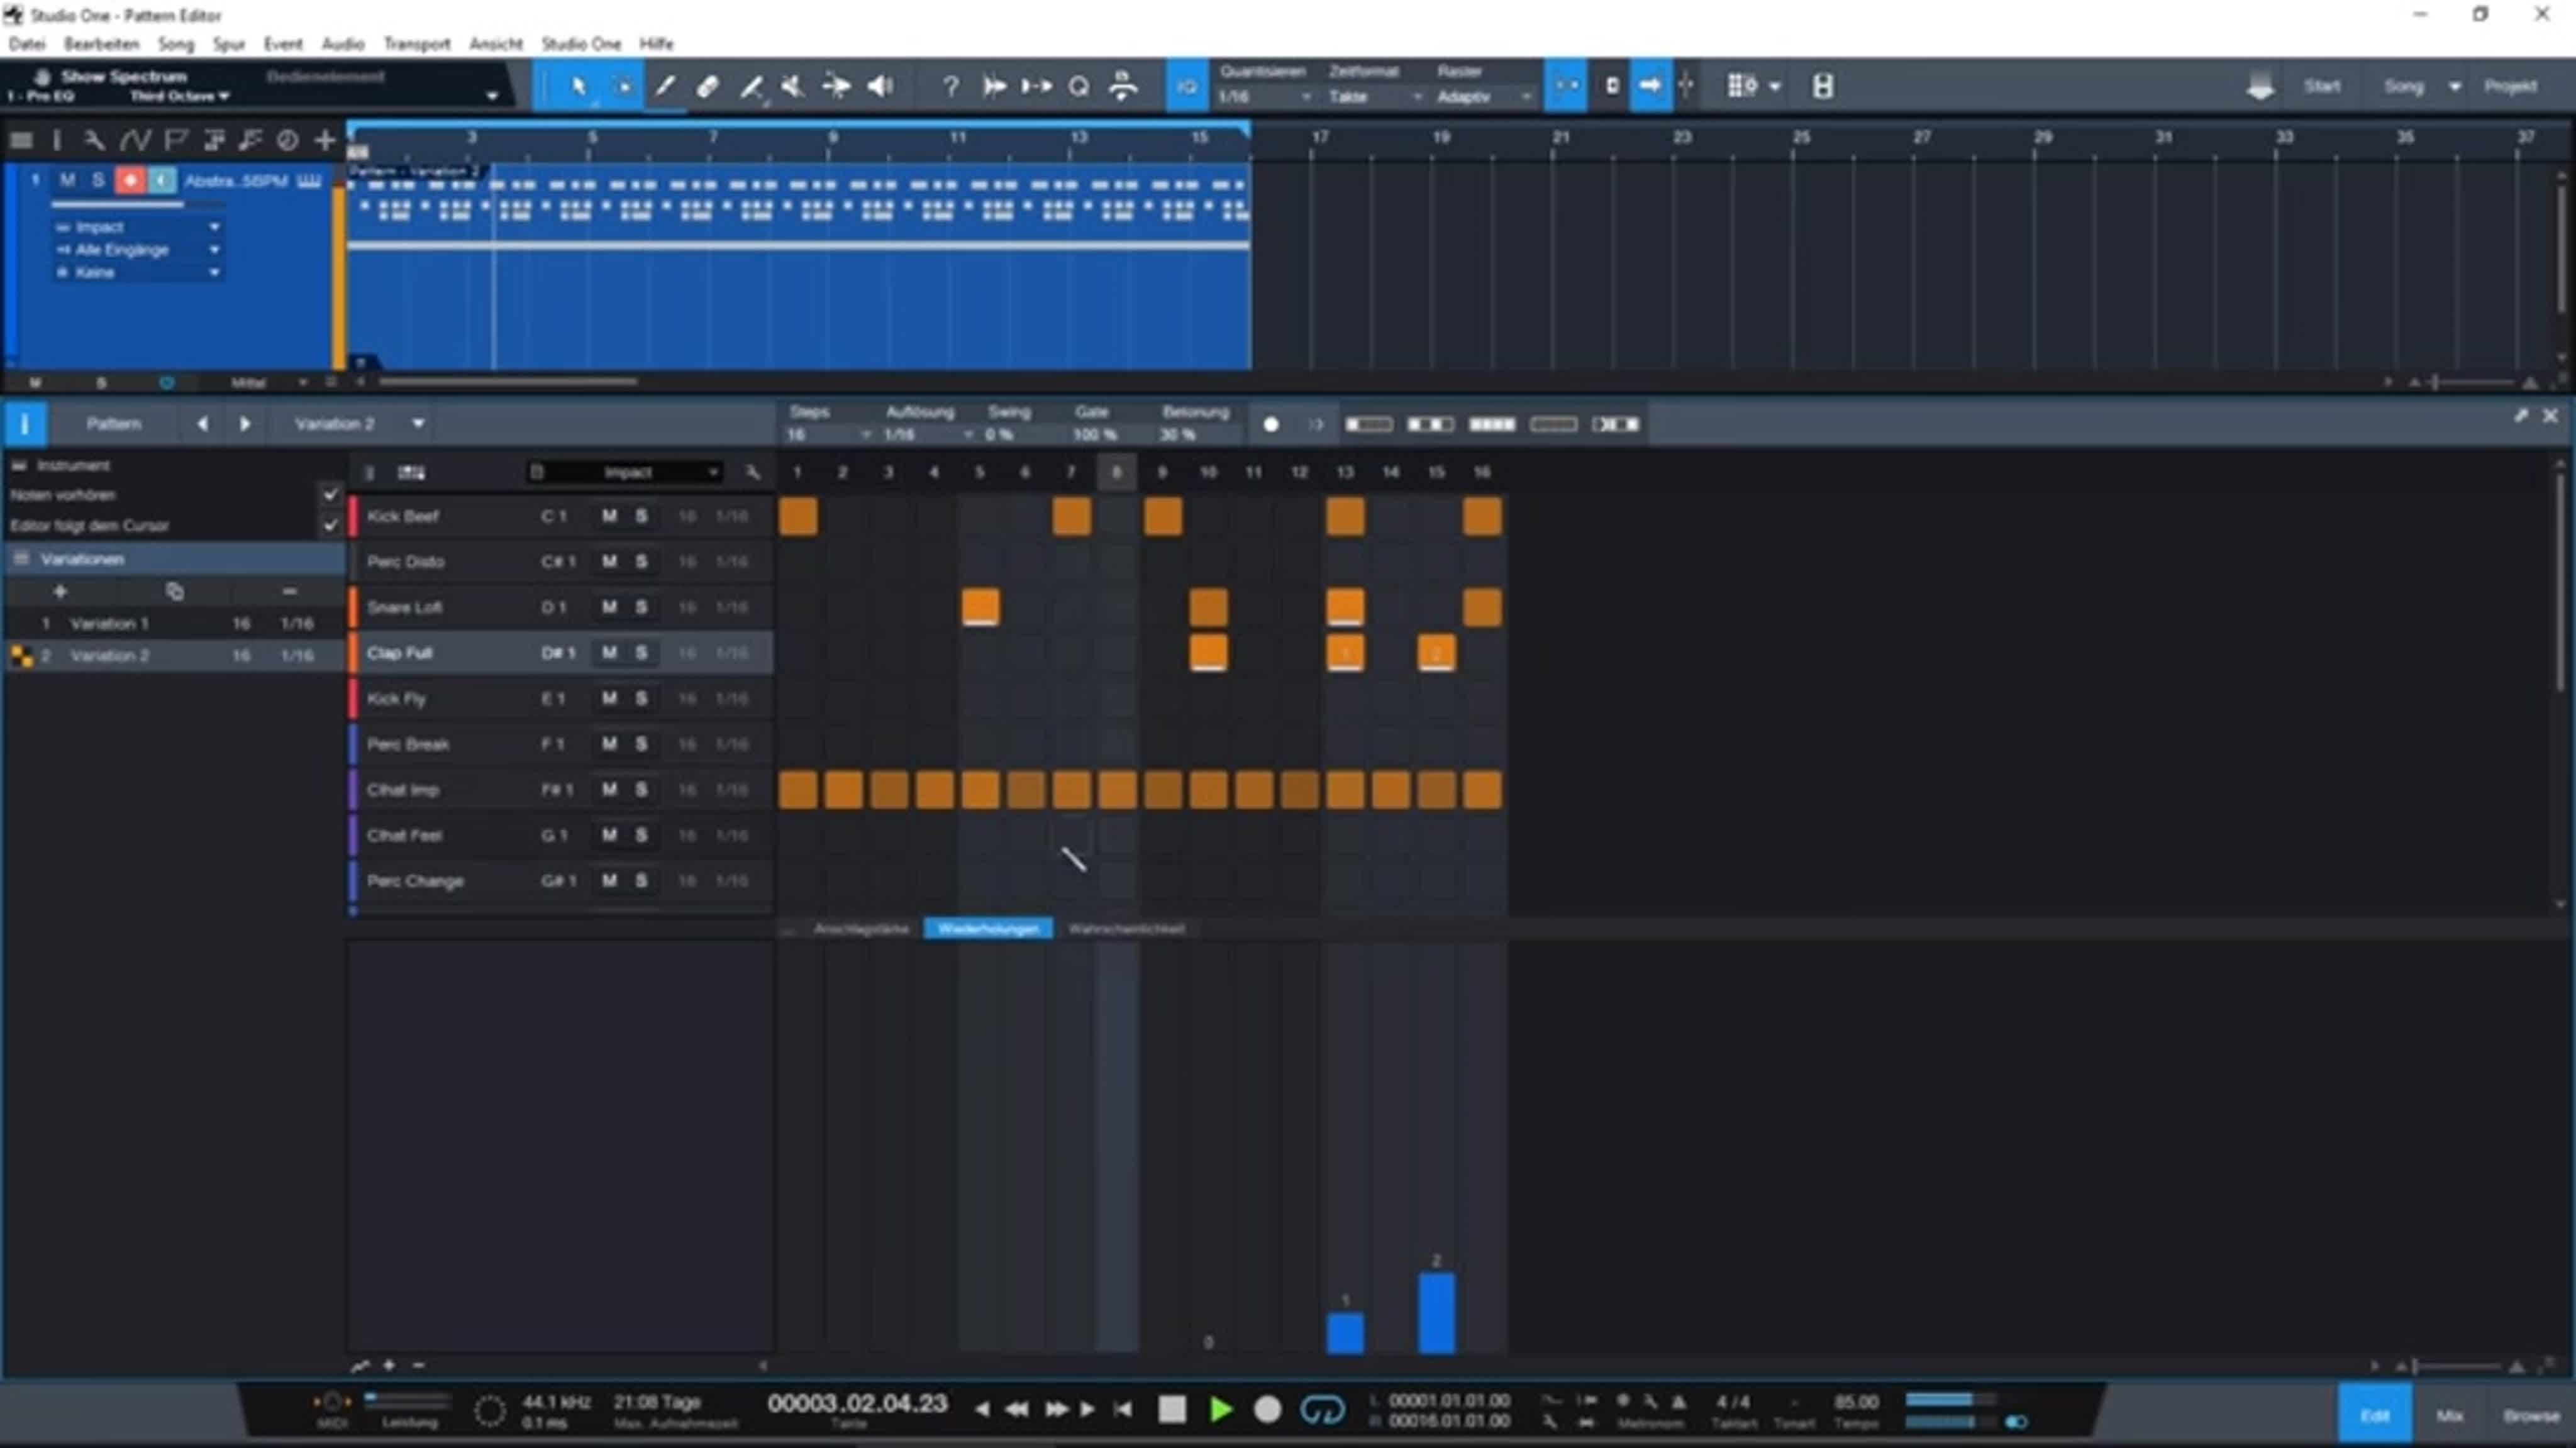Select the Paint pencil tool
Viewport: 2576px width, 1448px height.
(x=665, y=87)
